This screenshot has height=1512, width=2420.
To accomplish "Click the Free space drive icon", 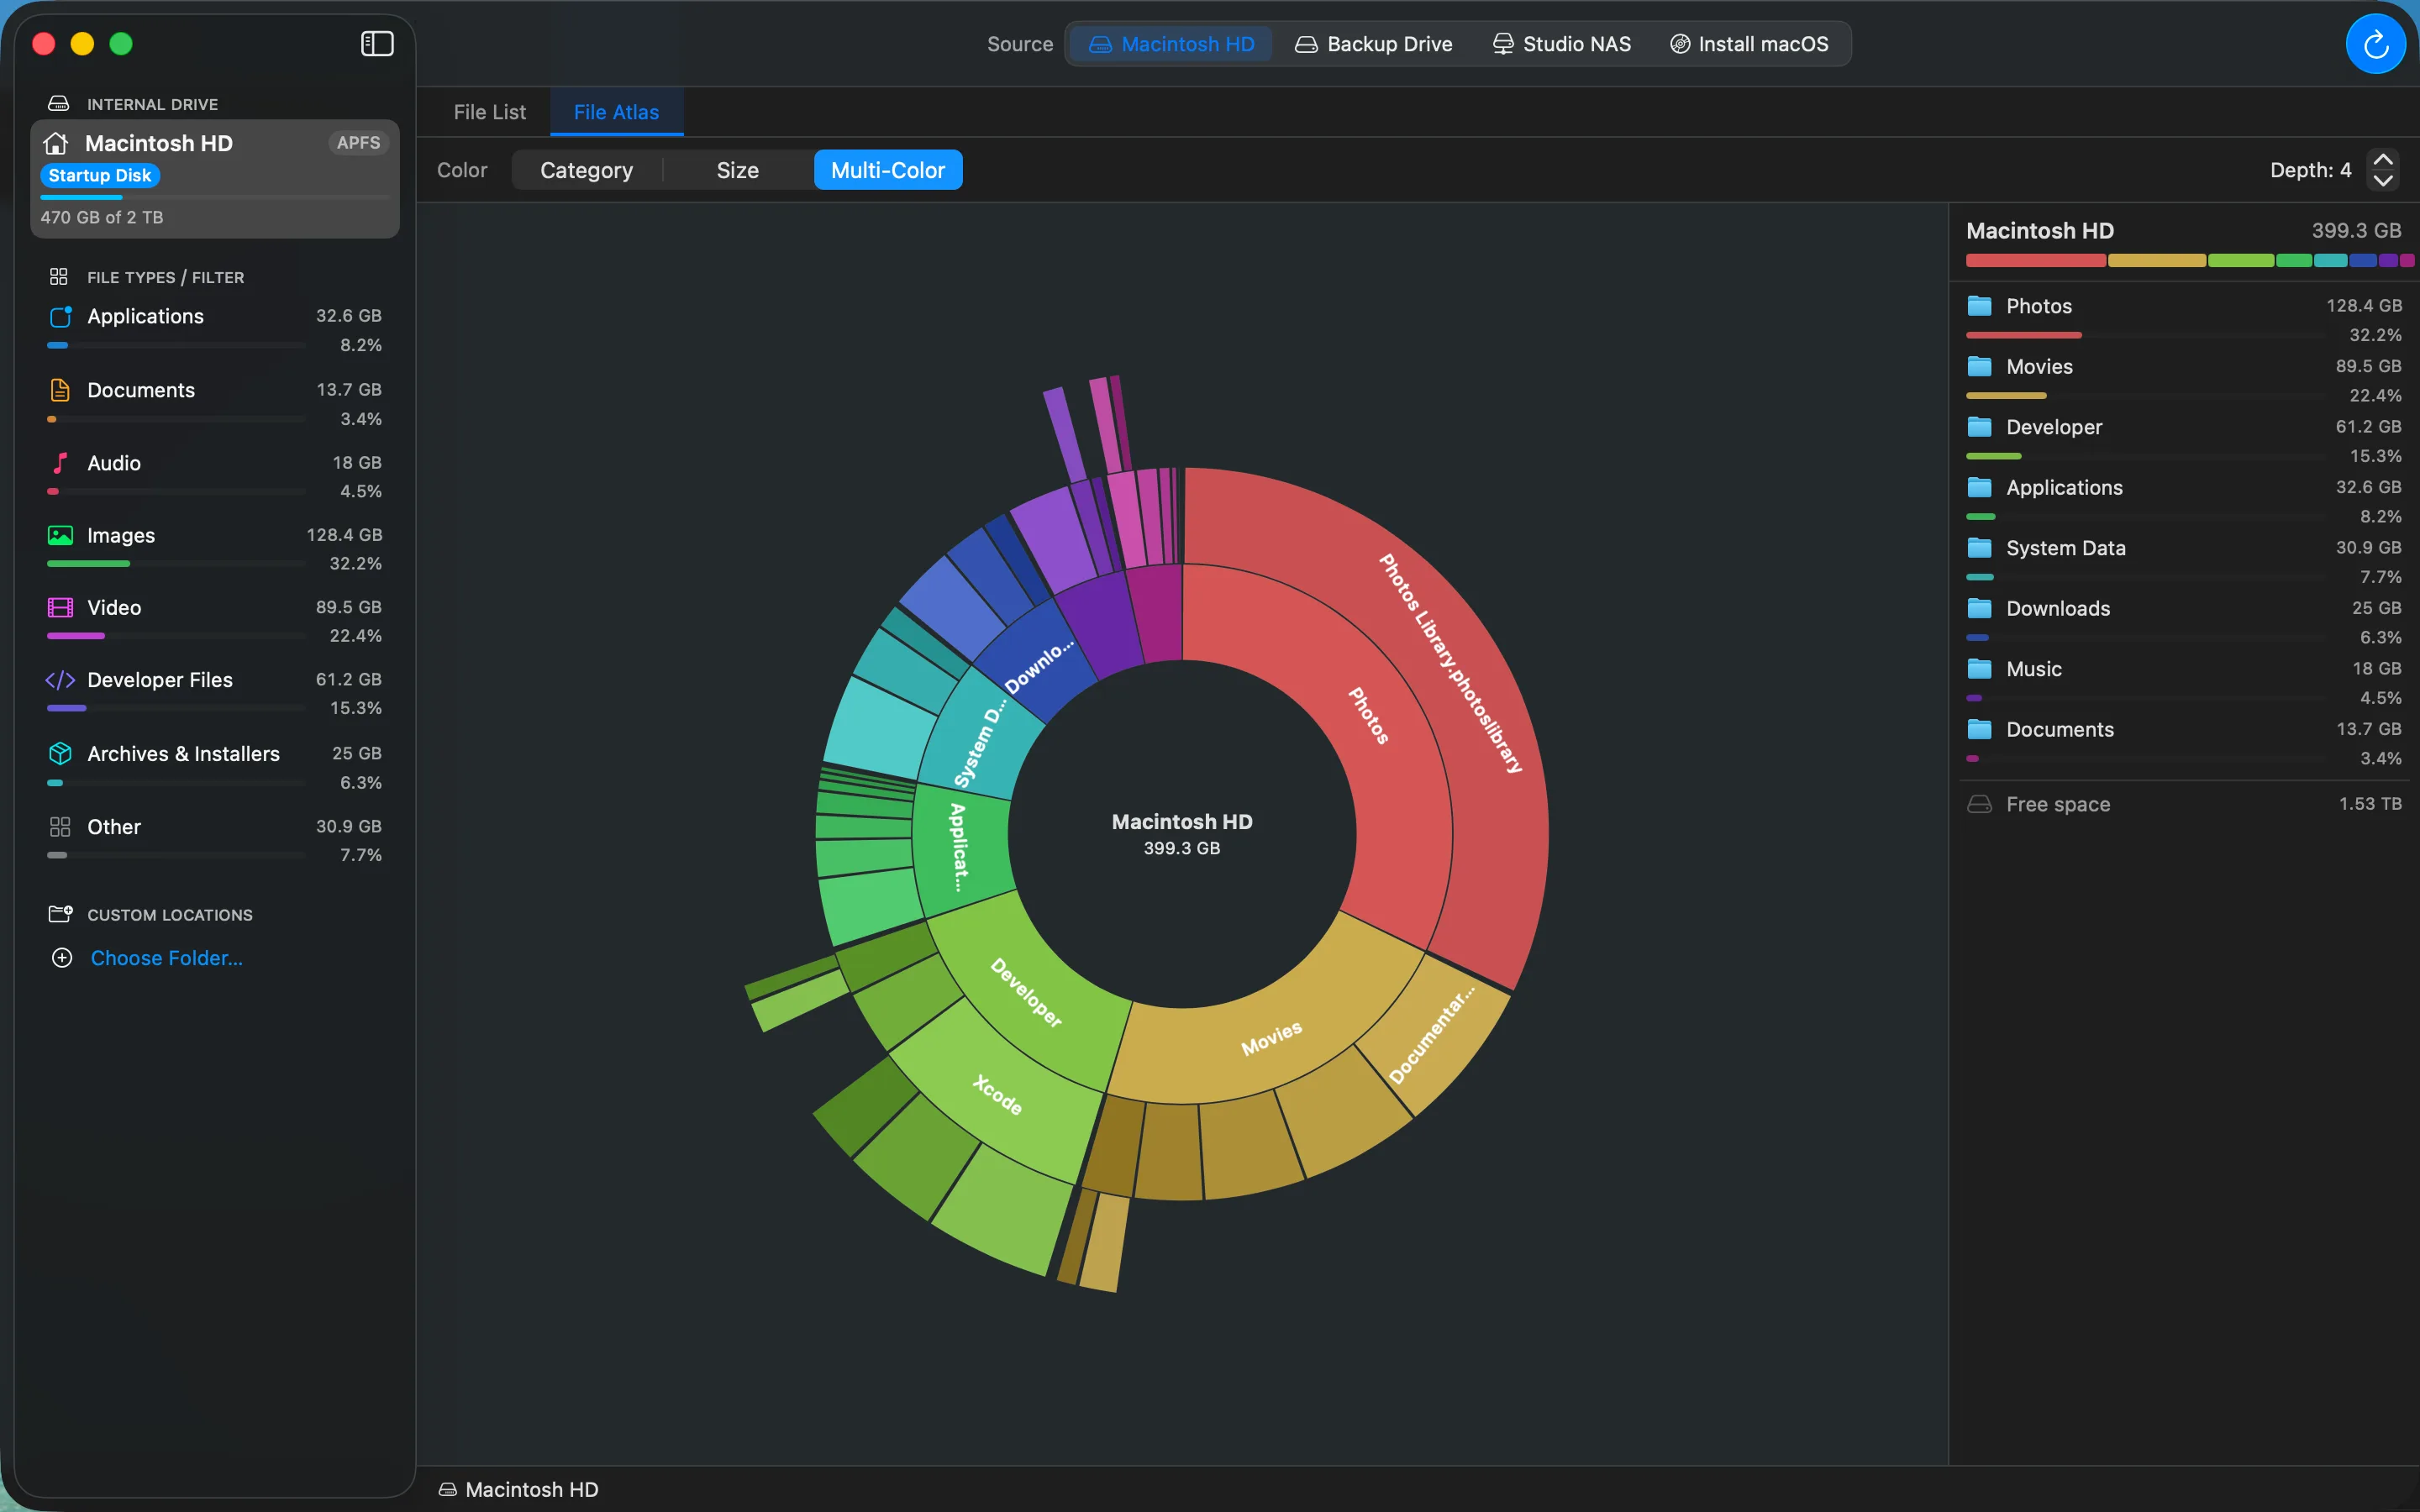I will (1979, 804).
